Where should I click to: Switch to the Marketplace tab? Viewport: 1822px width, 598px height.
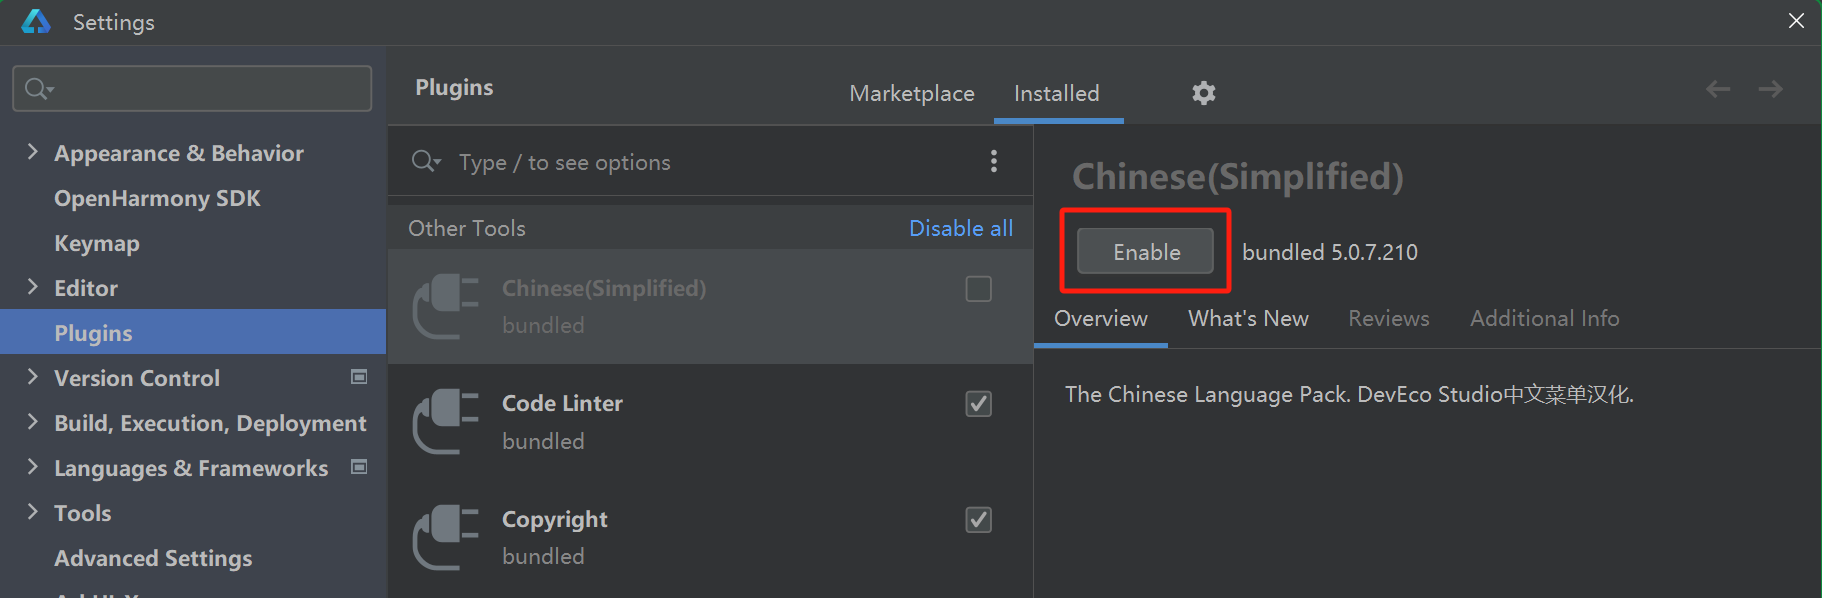point(911,94)
